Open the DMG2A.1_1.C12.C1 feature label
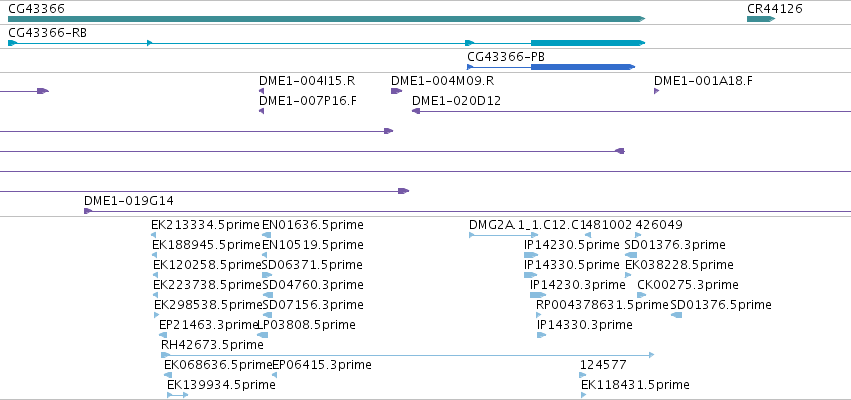This screenshot has height=400, width=851. (x=526, y=225)
